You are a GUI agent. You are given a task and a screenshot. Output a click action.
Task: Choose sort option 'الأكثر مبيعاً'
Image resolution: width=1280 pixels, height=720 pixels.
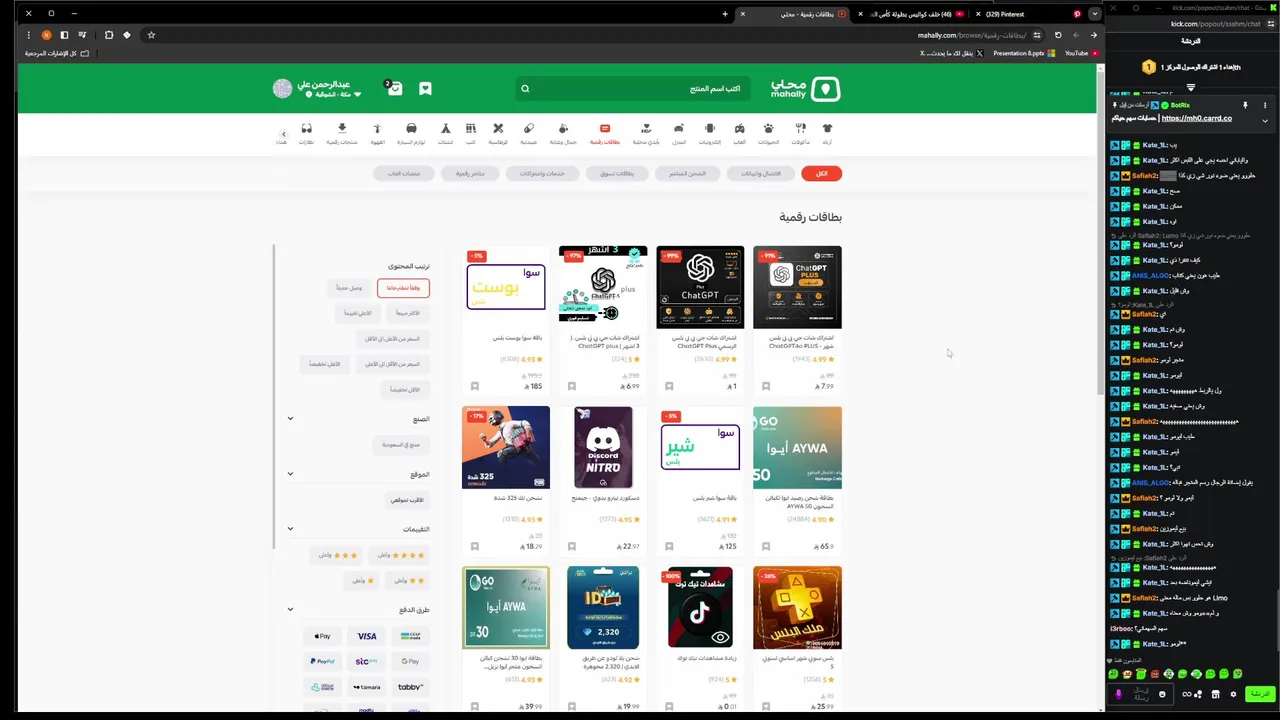pyautogui.click(x=408, y=313)
